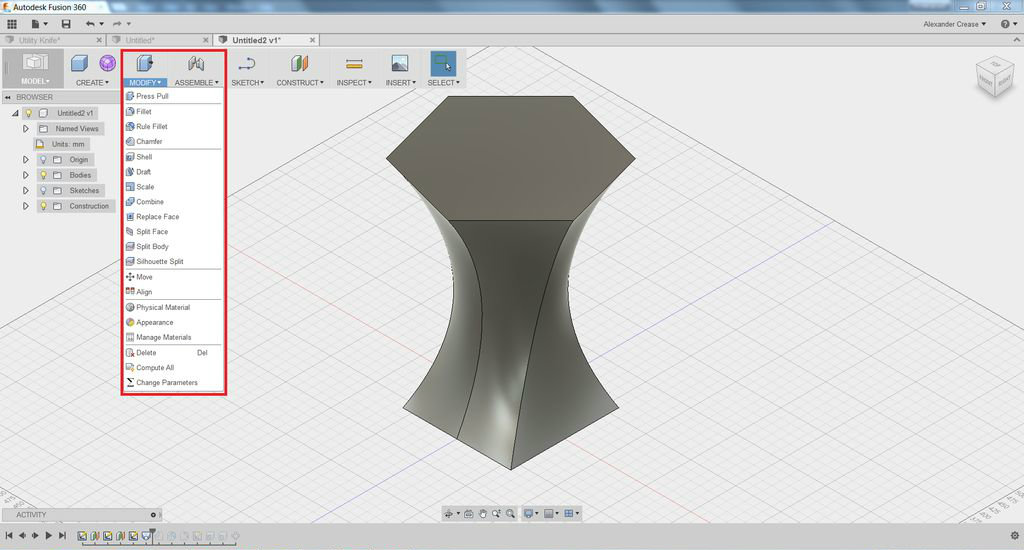This screenshot has height=550, width=1024.
Task: Click the Select tool icon
Action: point(443,63)
